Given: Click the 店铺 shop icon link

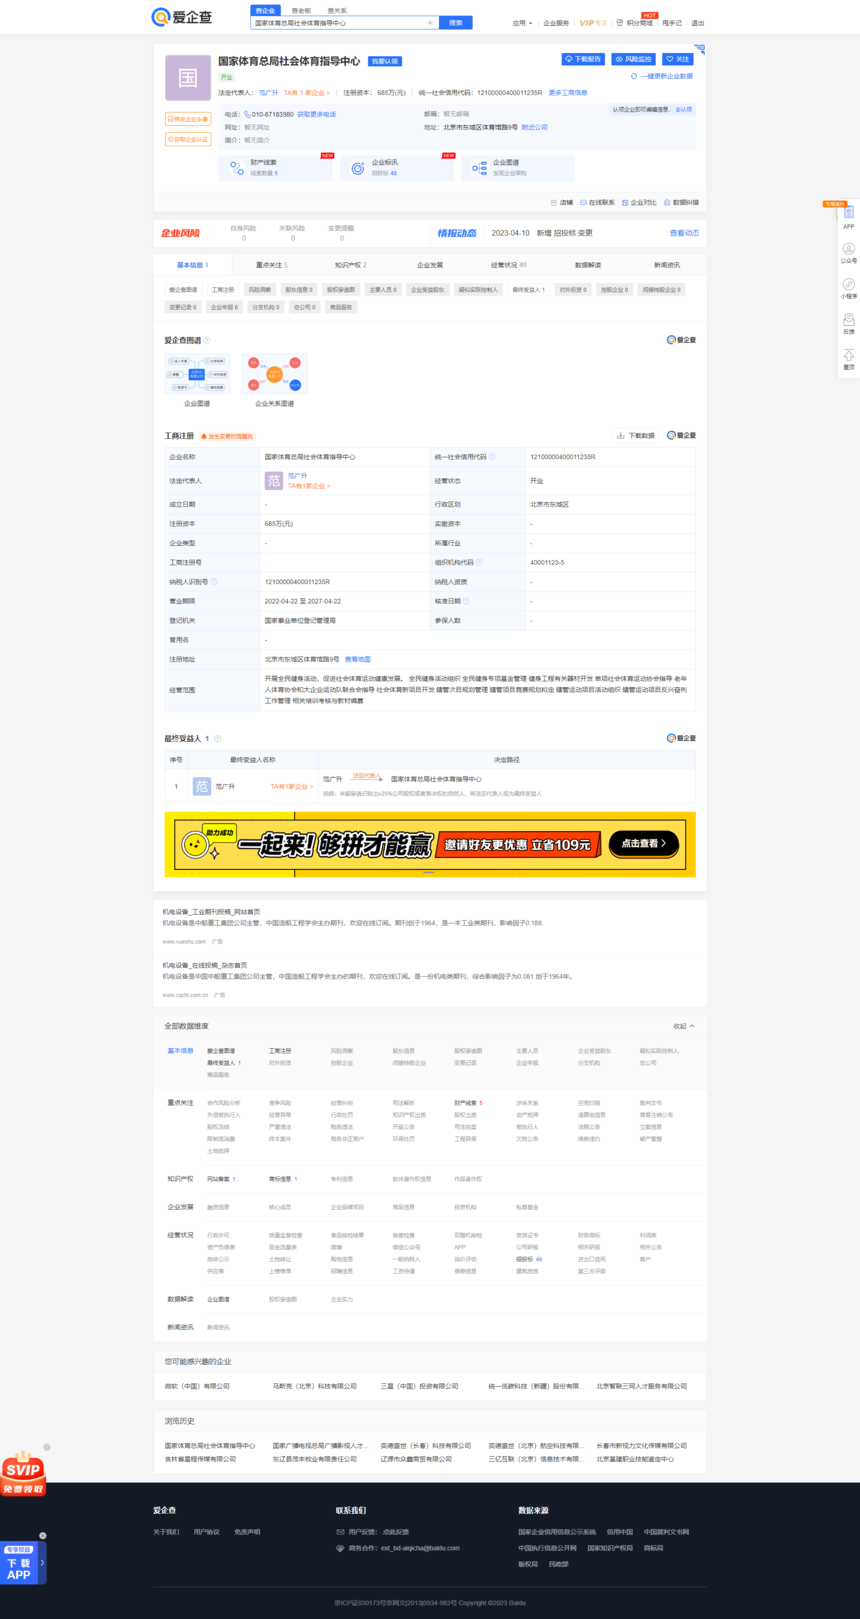Looking at the screenshot, I should pos(562,203).
